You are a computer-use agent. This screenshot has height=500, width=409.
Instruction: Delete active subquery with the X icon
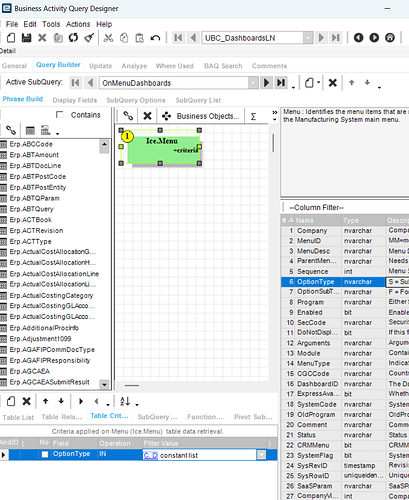pos(332,83)
